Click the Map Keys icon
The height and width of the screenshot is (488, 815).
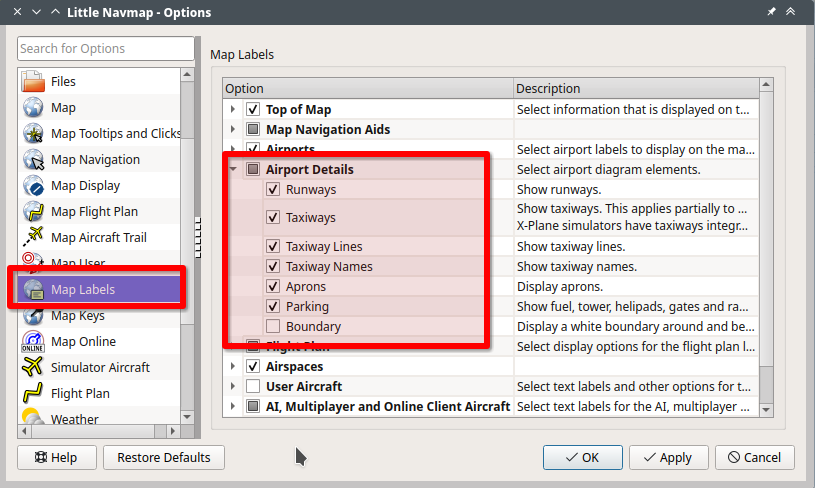pos(33,315)
